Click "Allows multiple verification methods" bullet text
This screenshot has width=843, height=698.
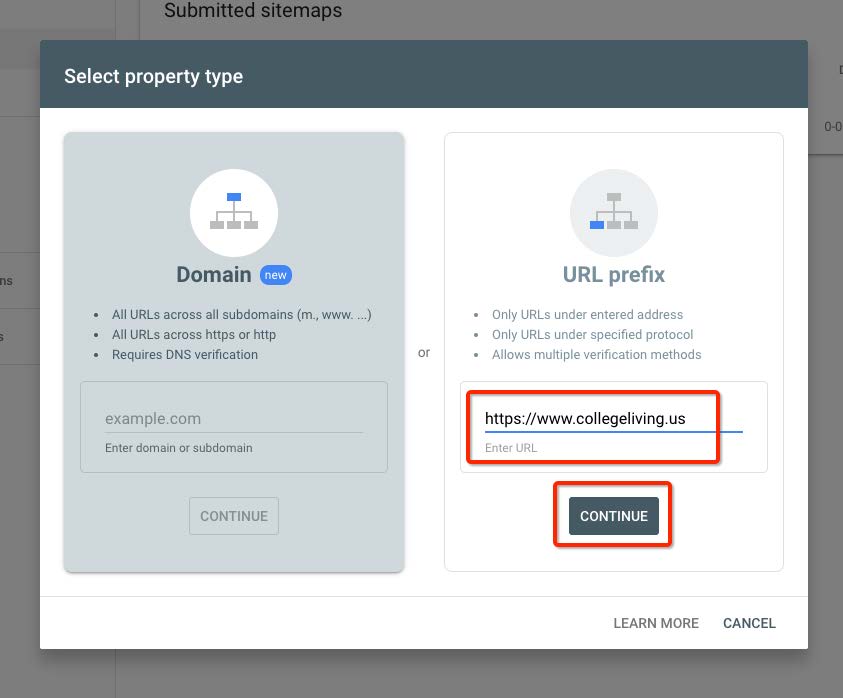pyautogui.click(x=596, y=354)
